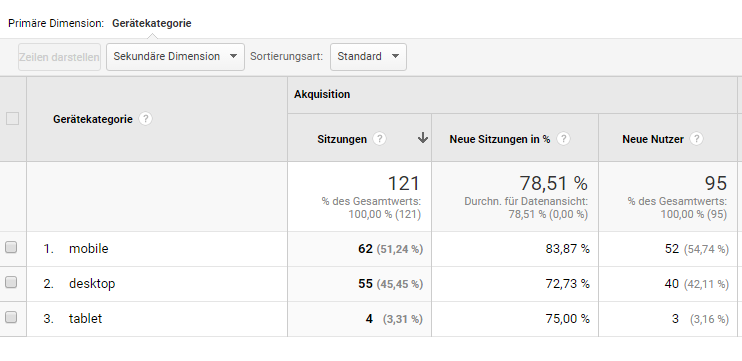
Task: Click the Zeilen darstellen button
Action: click(x=59, y=57)
